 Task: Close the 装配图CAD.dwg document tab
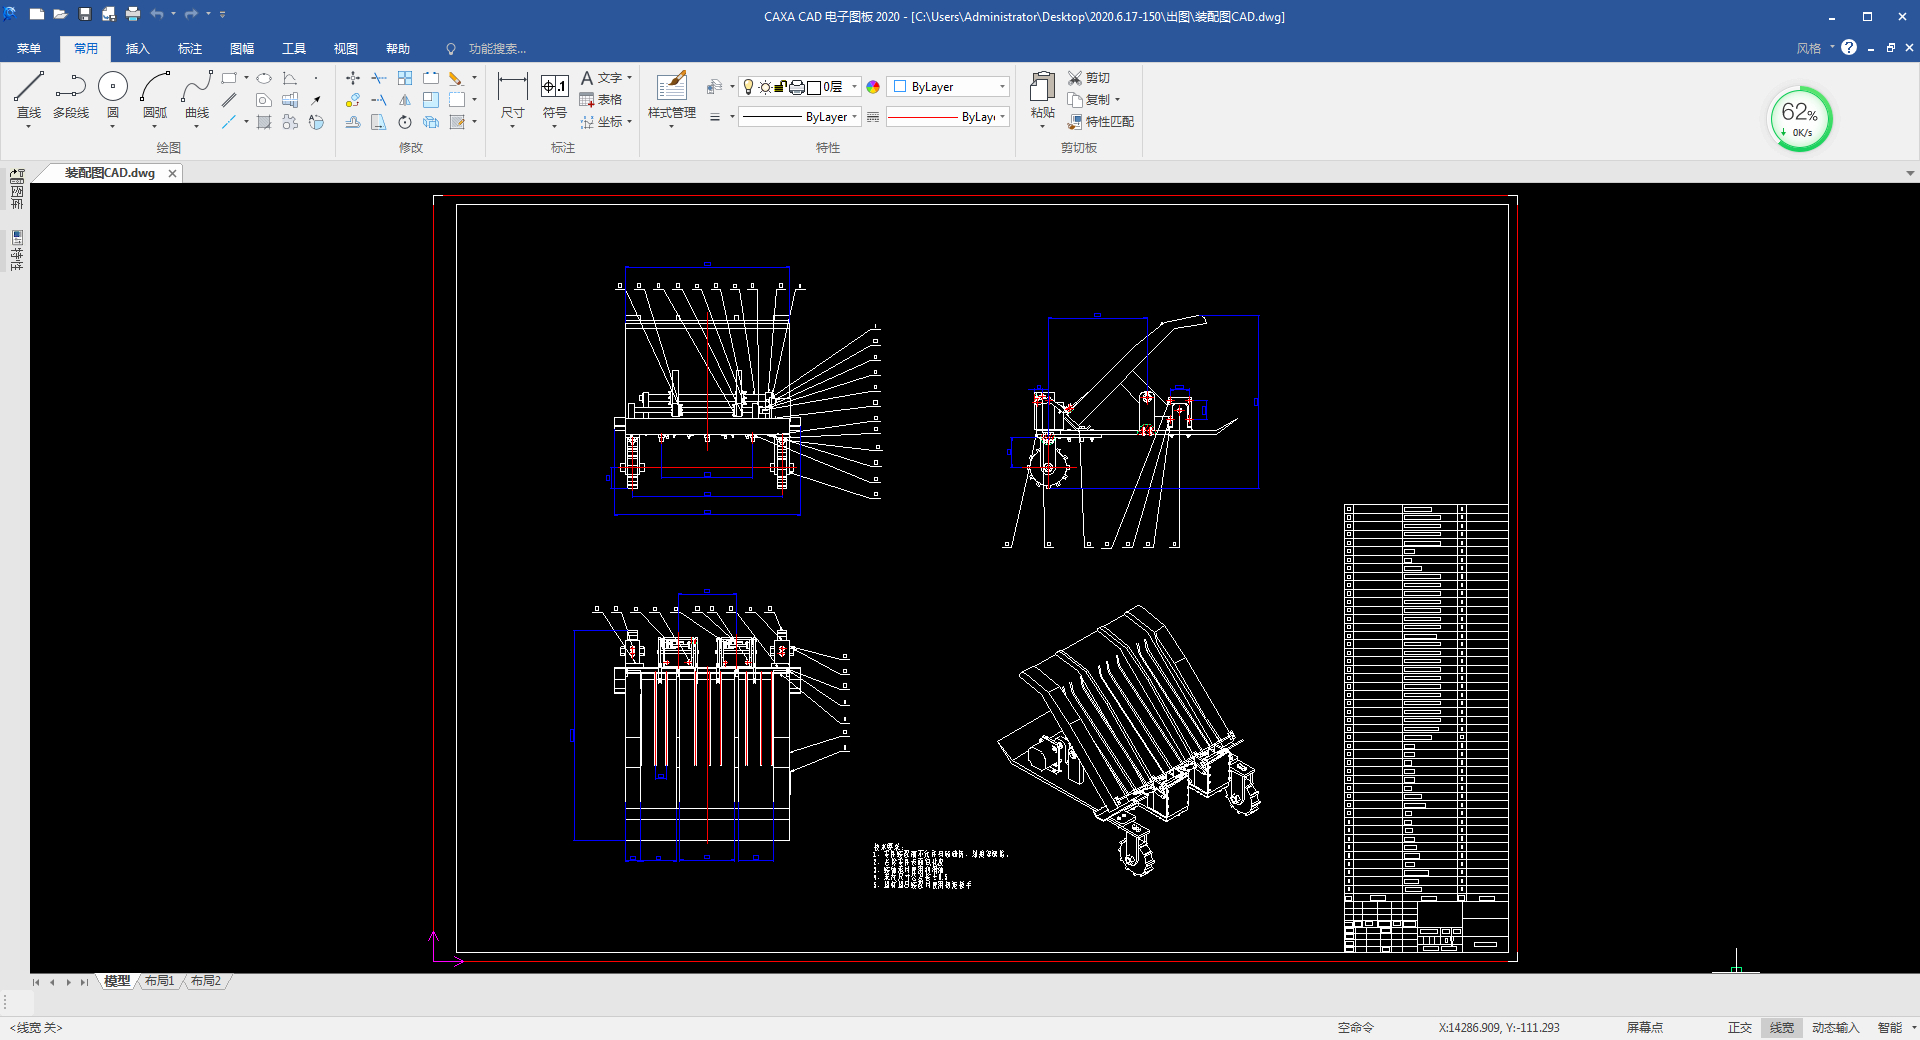click(172, 173)
